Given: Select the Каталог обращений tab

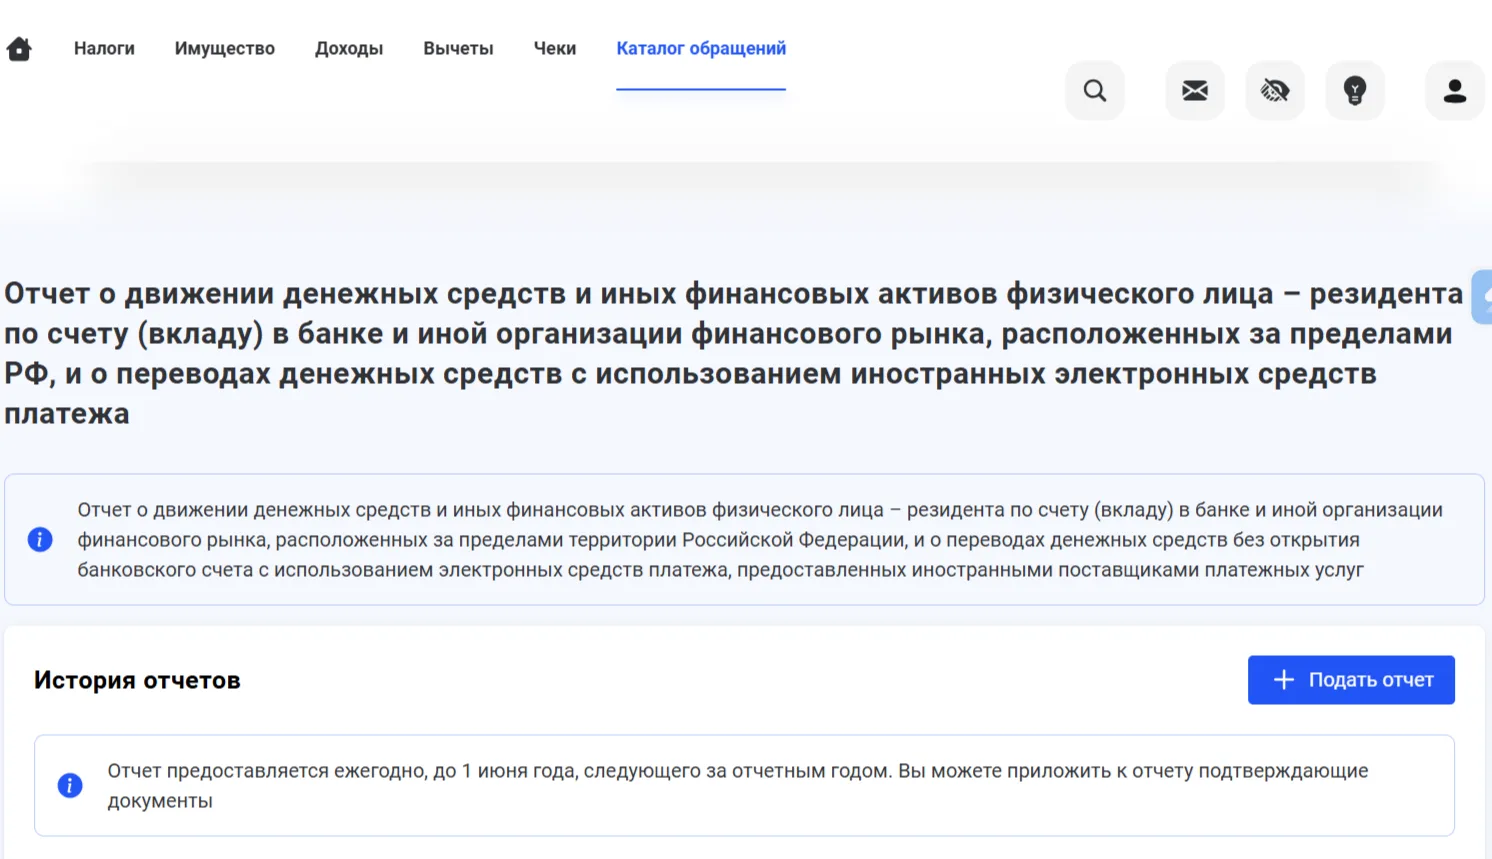Looking at the screenshot, I should pos(701,48).
